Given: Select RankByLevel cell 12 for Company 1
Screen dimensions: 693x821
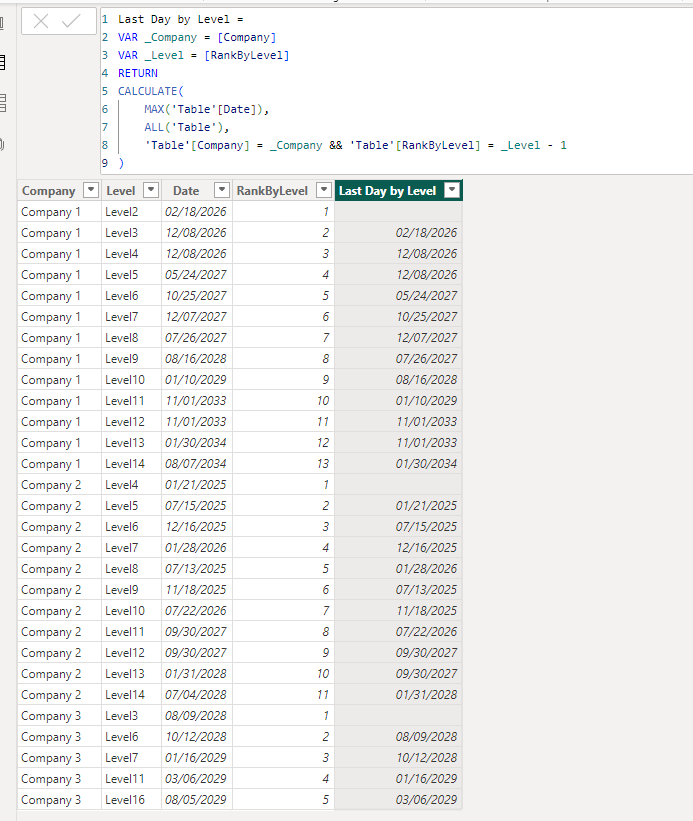Looking at the screenshot, I should pos(283,442).
